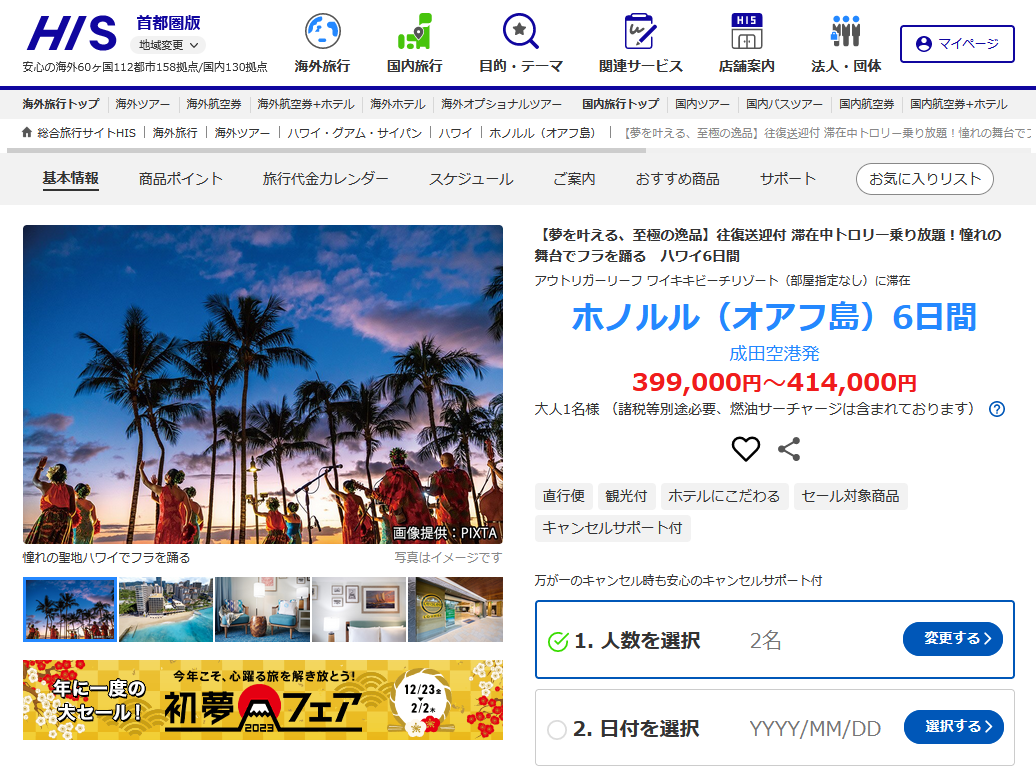This screenshot has height=776, width=1036.
Task: Click the green check on 人数を選択
Action: pyautogui.click(x=558, y=641)
